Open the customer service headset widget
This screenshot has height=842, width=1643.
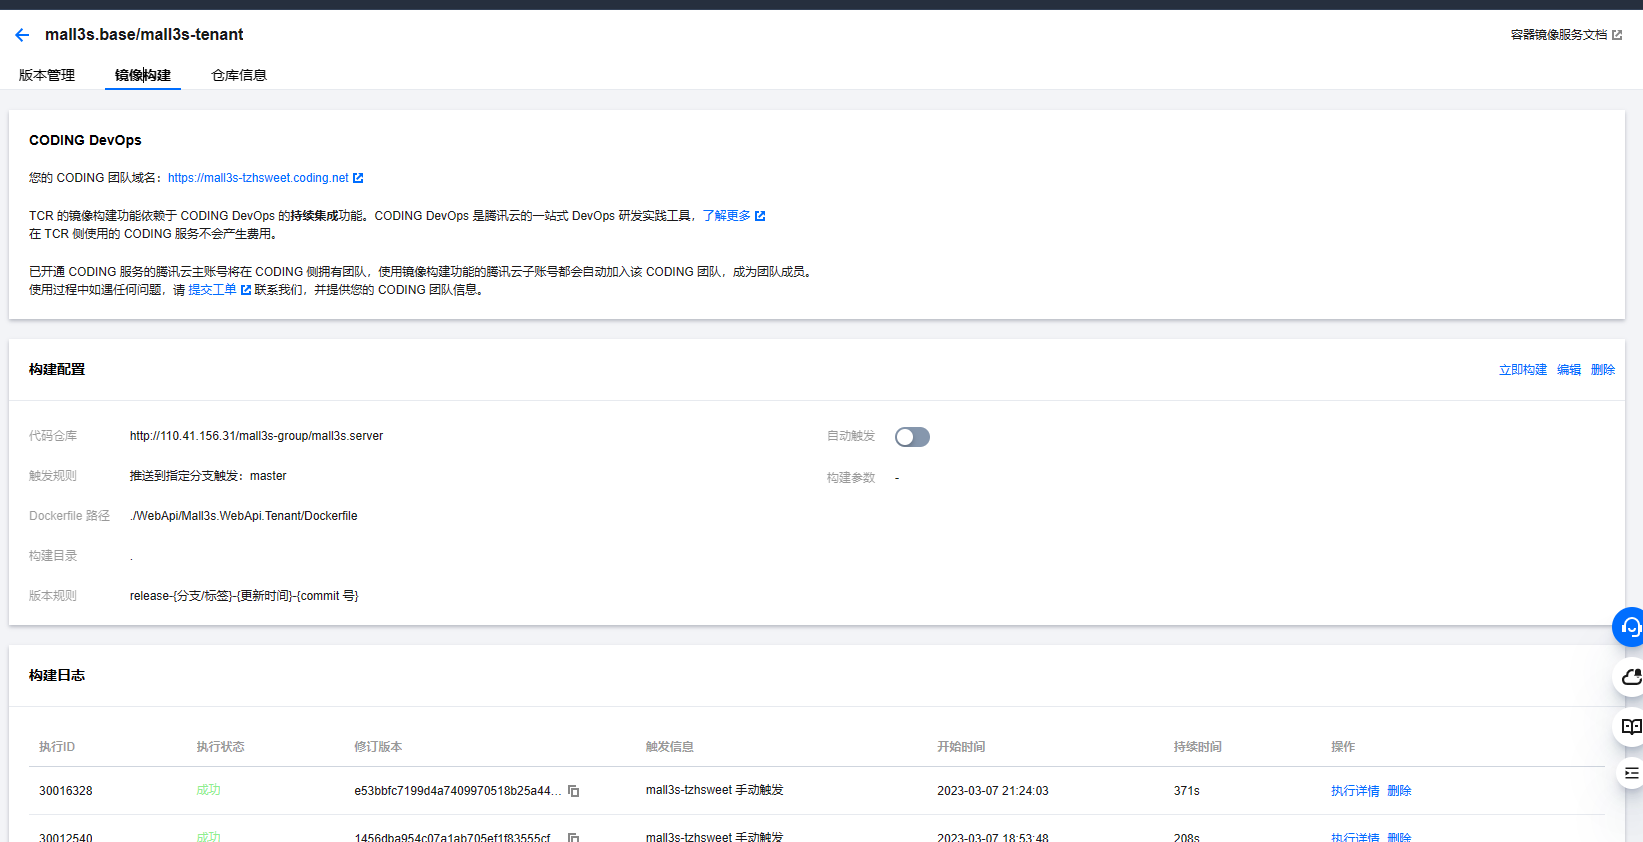pyautogui.click(x=1630, y=627)
